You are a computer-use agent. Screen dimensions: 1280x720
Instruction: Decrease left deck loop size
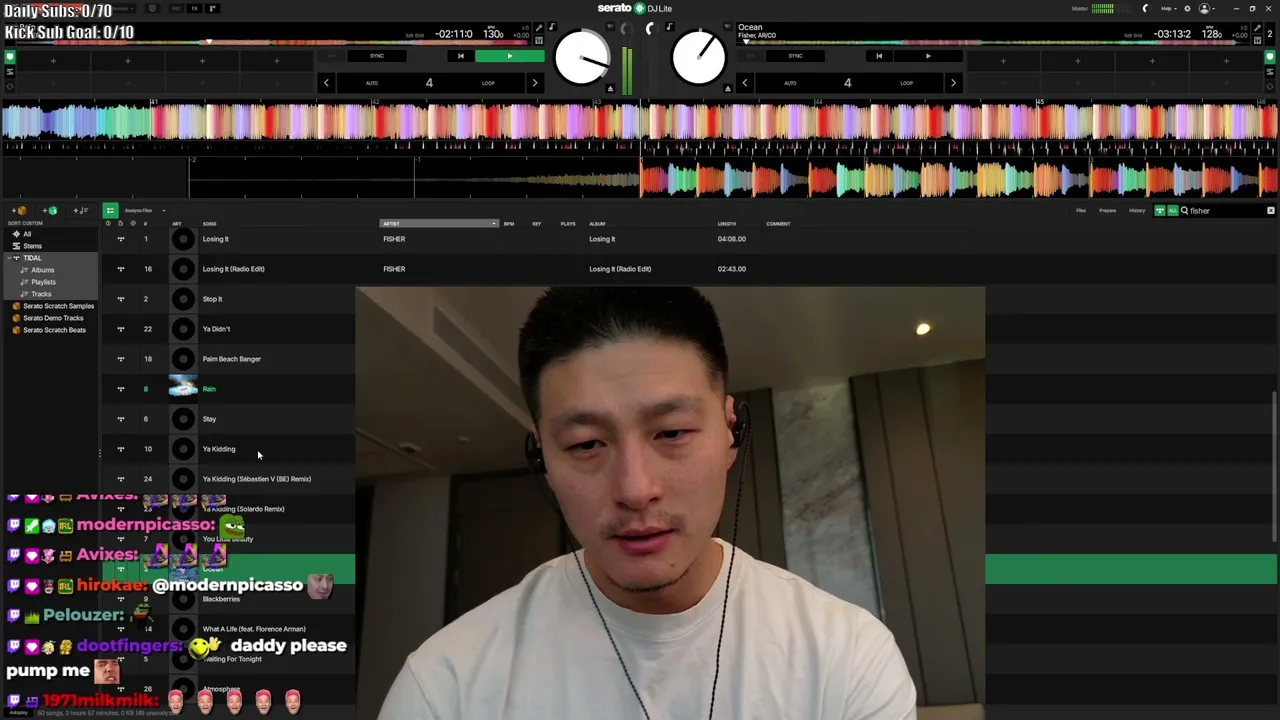click(x=326, y=83)
